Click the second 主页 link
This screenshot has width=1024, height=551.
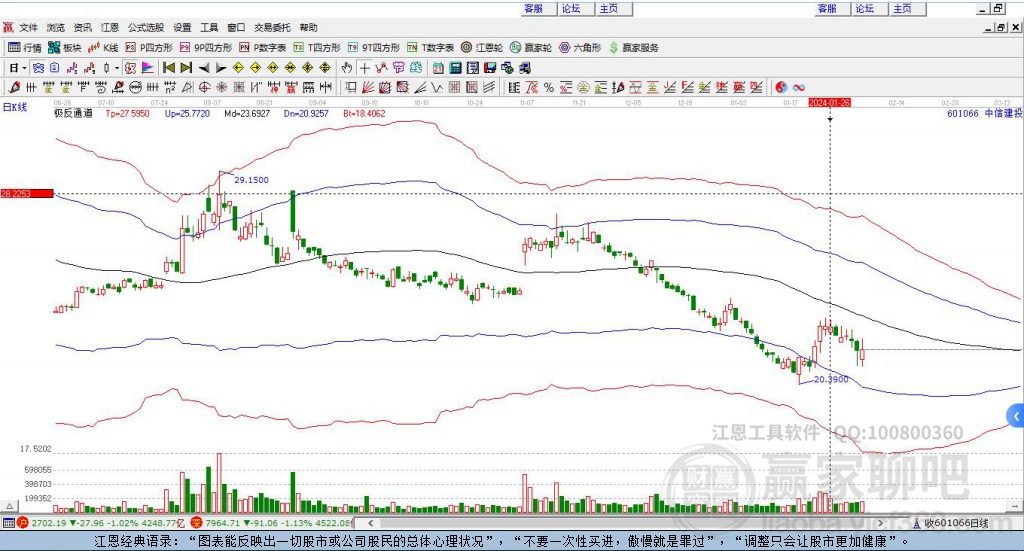(x=903, y=8)
